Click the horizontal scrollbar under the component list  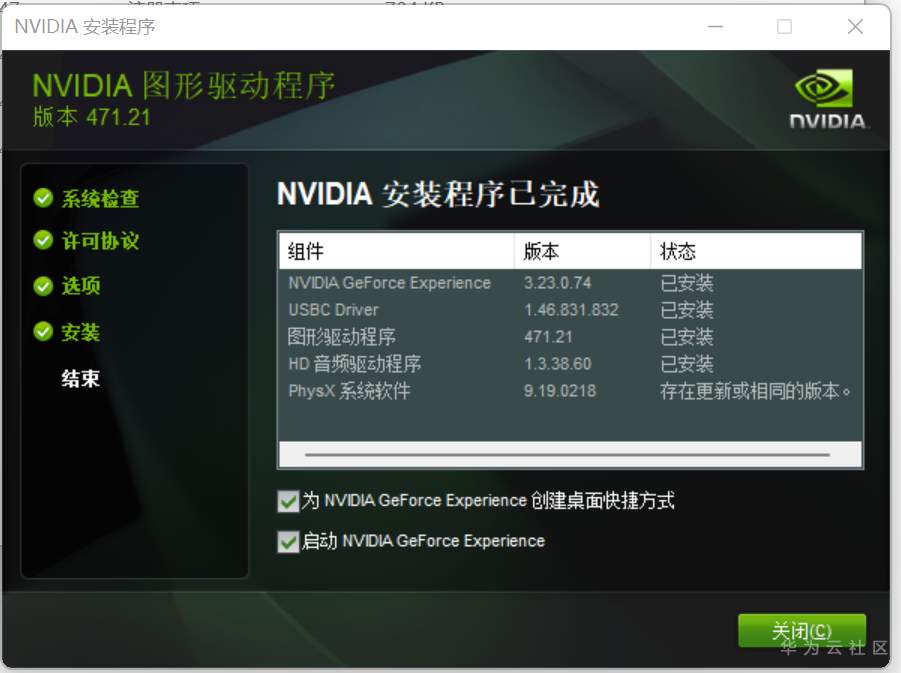pos(568,455)
